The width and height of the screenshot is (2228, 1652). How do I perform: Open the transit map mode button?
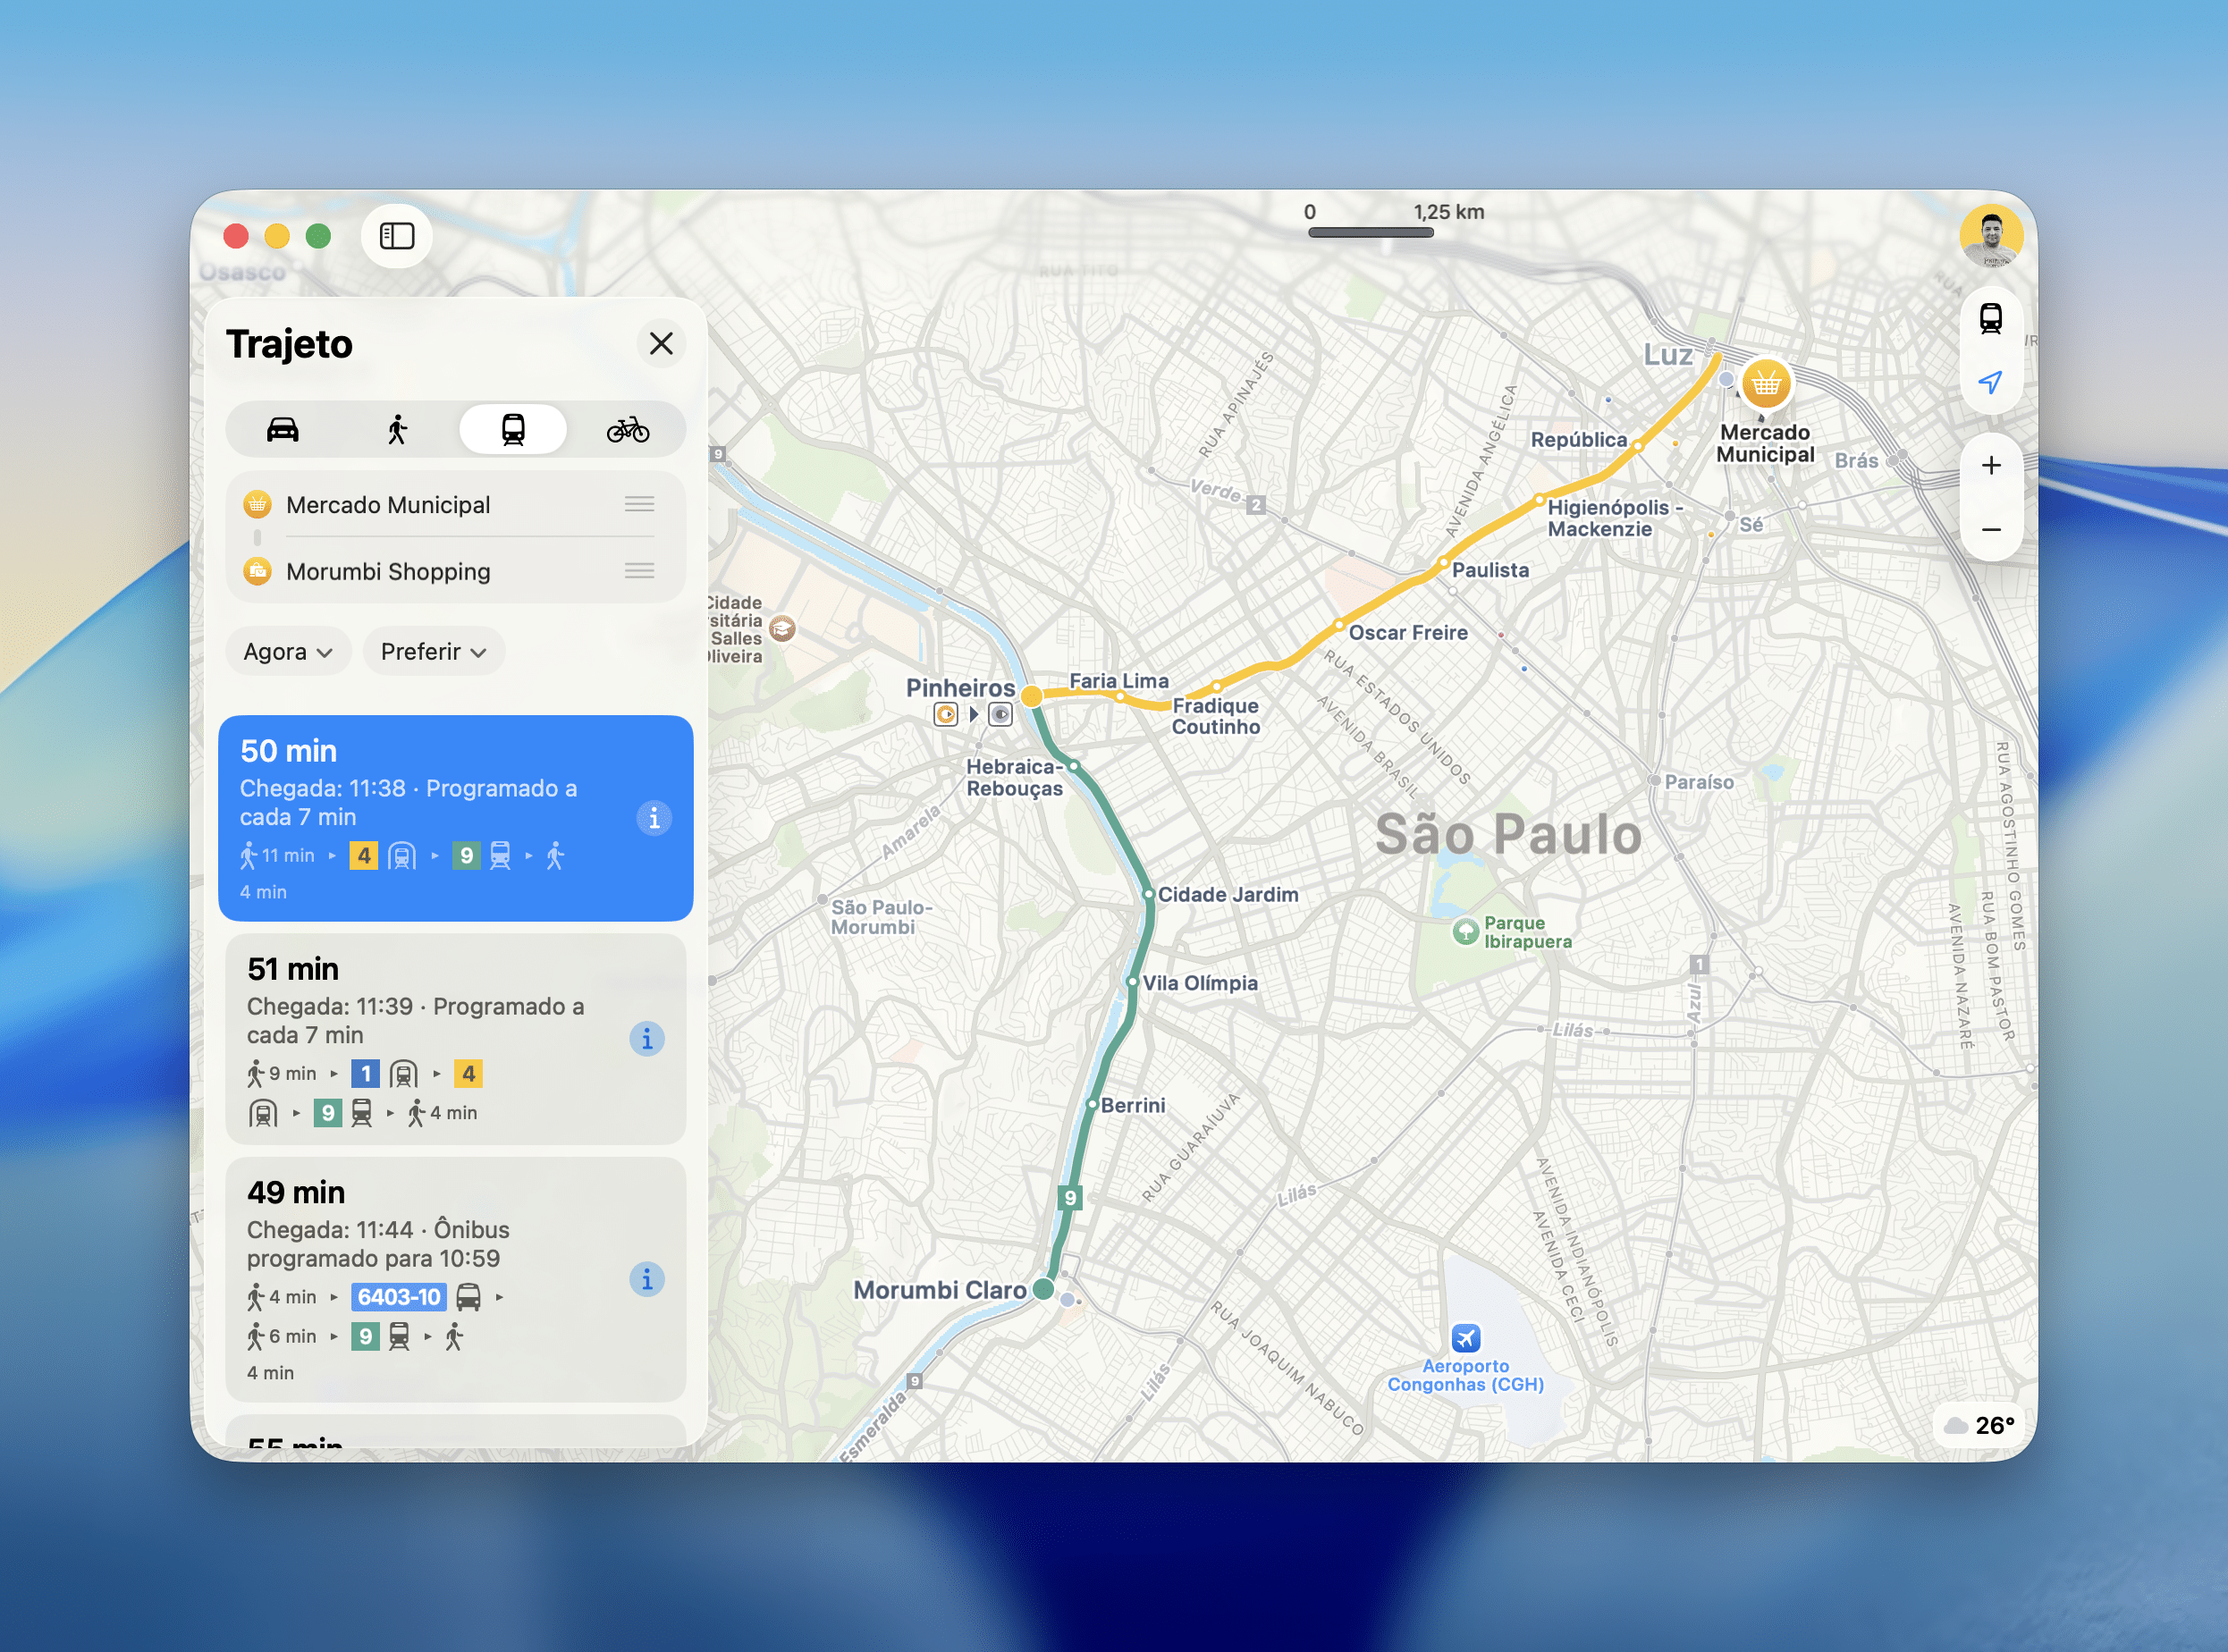point(1990,319)
